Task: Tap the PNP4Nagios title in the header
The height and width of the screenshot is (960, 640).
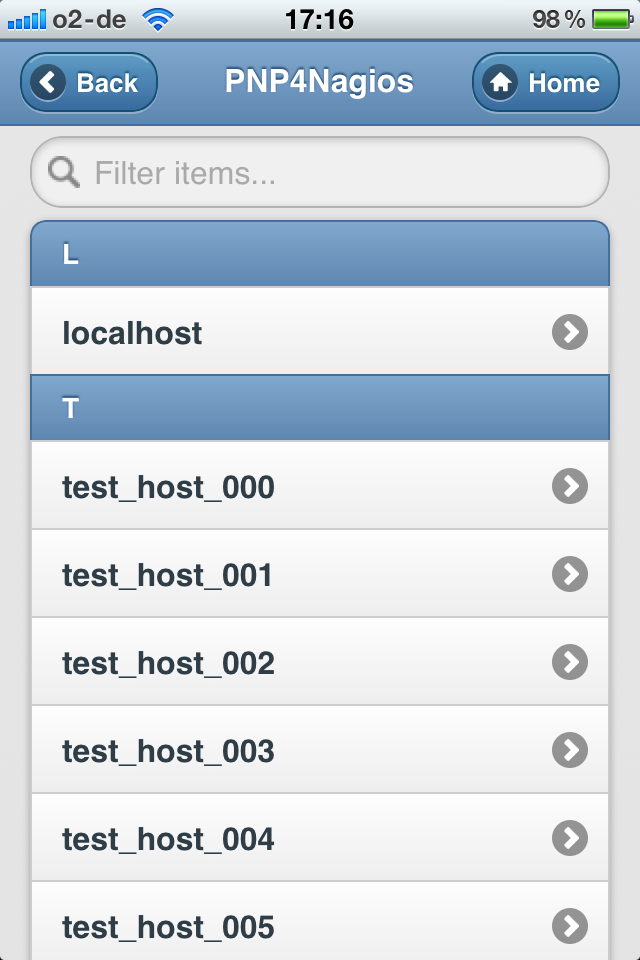Action: [320, 83]
